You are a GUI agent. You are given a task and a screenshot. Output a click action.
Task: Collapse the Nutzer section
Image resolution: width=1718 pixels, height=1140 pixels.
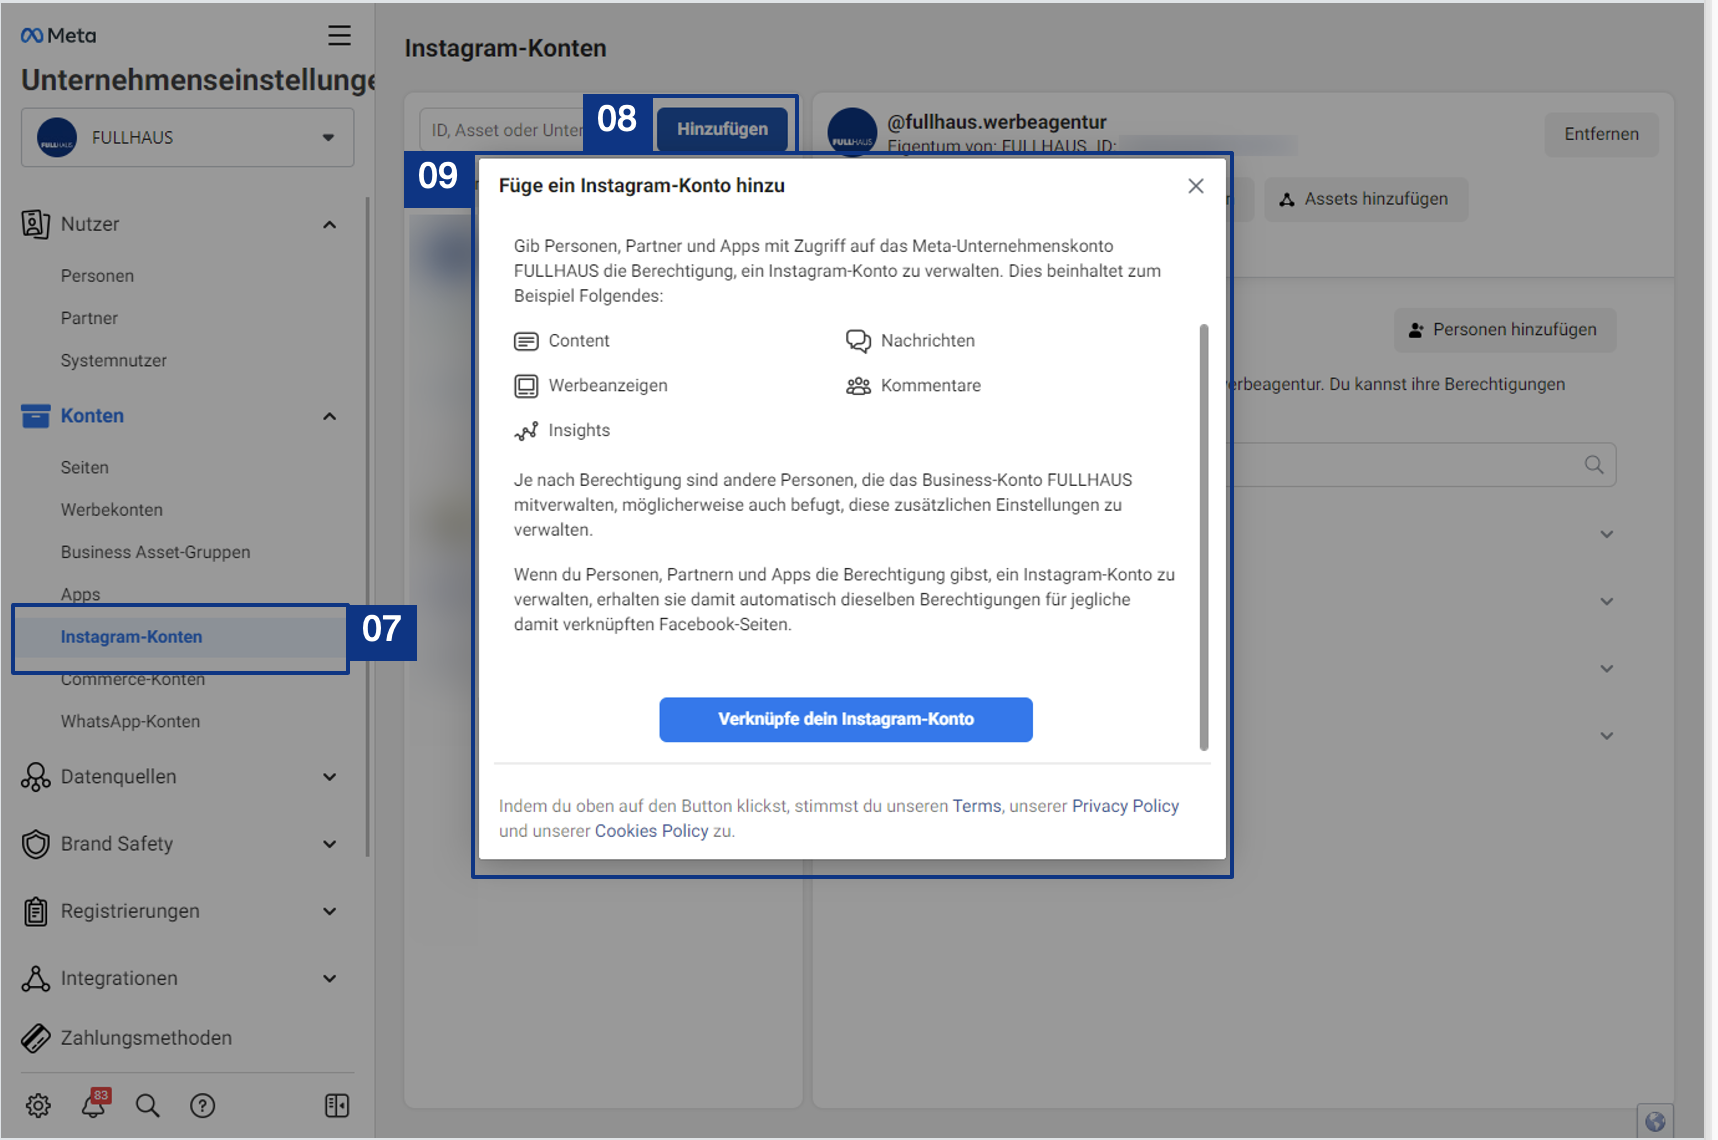[x=329, y=225]
